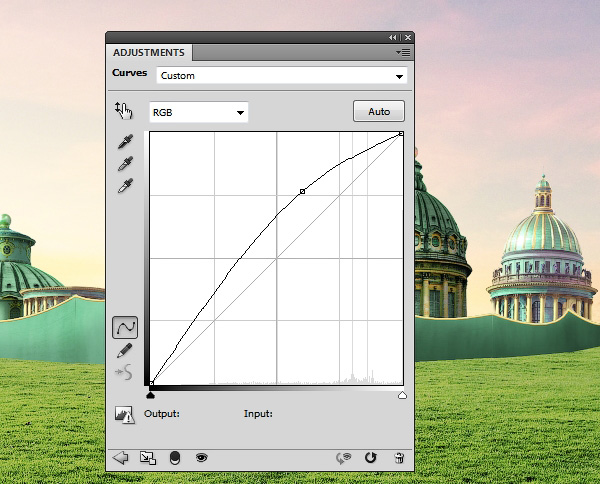Click the smooth curve values icon
600x484 pixels.
(124, 372)
